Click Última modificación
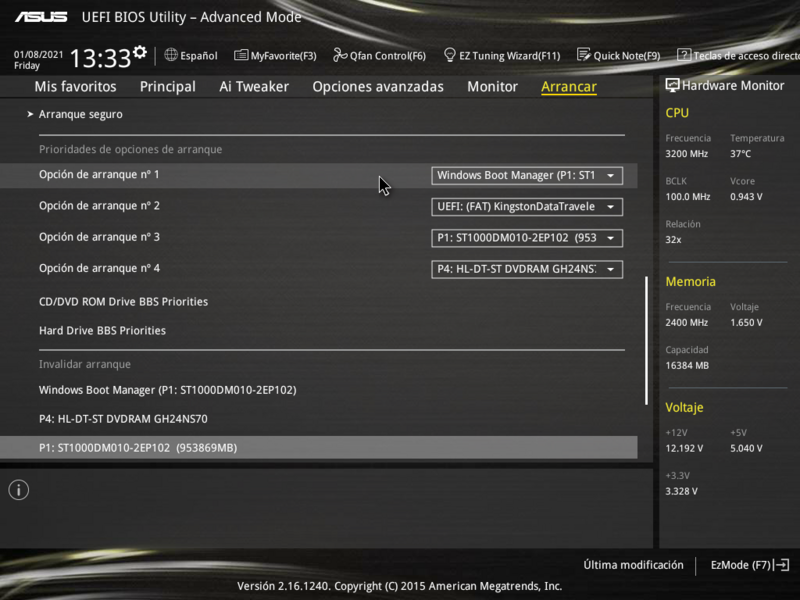Image resolution: width=800 pixels, height=600 pixels. tap(633, 565)
